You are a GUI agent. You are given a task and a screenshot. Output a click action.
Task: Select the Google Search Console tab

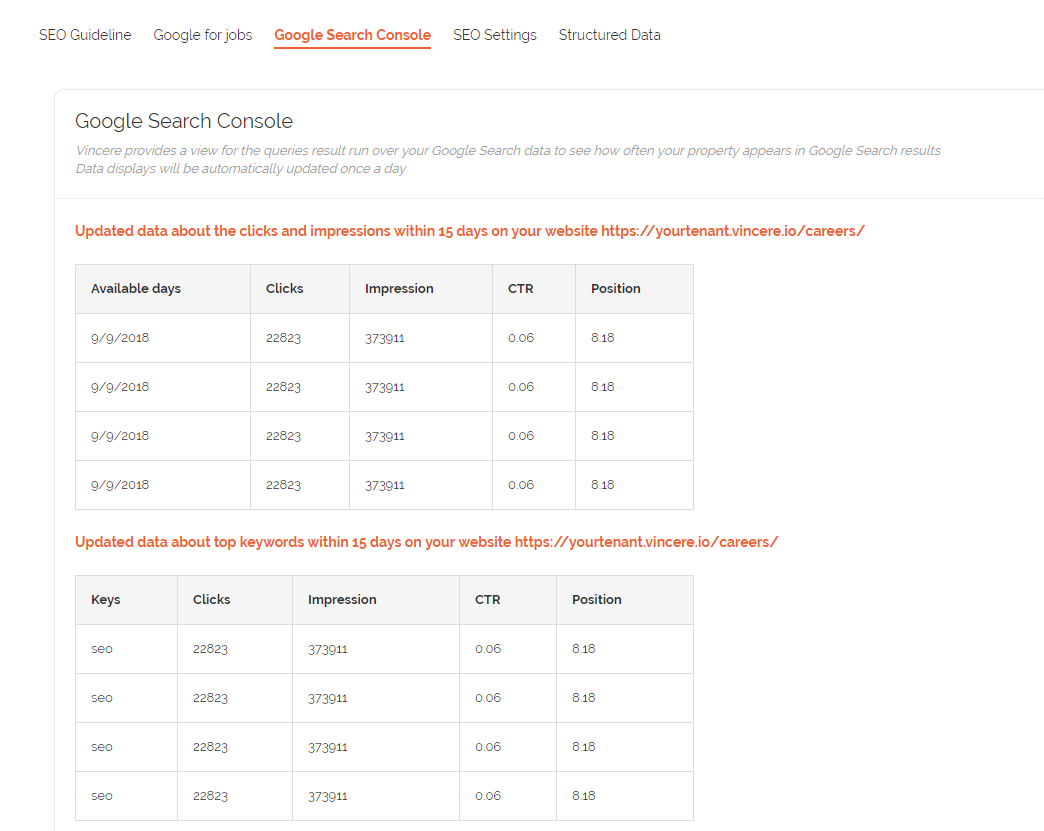(x=352, y=35)
